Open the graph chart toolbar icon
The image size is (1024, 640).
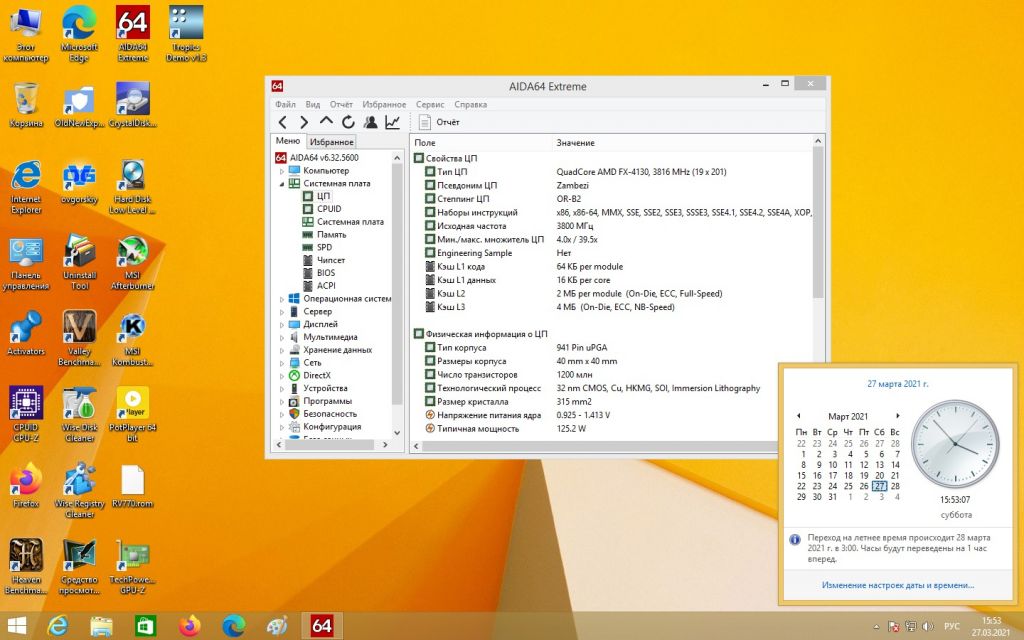tap(392, 122)
